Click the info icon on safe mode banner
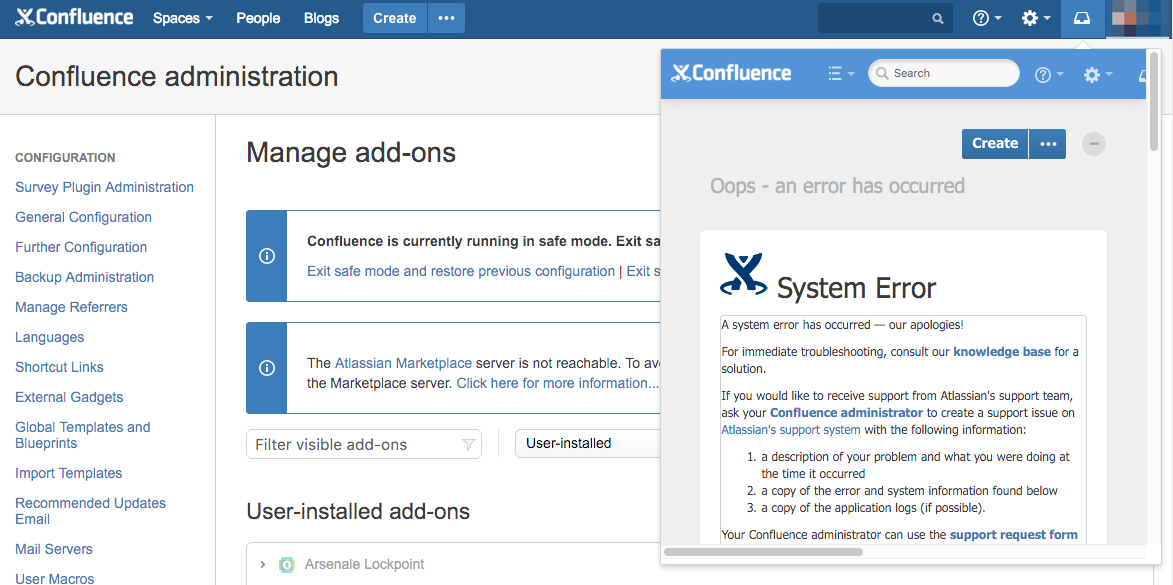Screen dimensions: 1173x585 266,256
